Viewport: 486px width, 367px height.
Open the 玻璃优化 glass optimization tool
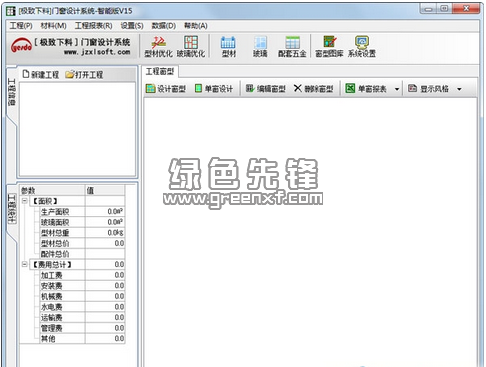(191, 47)
